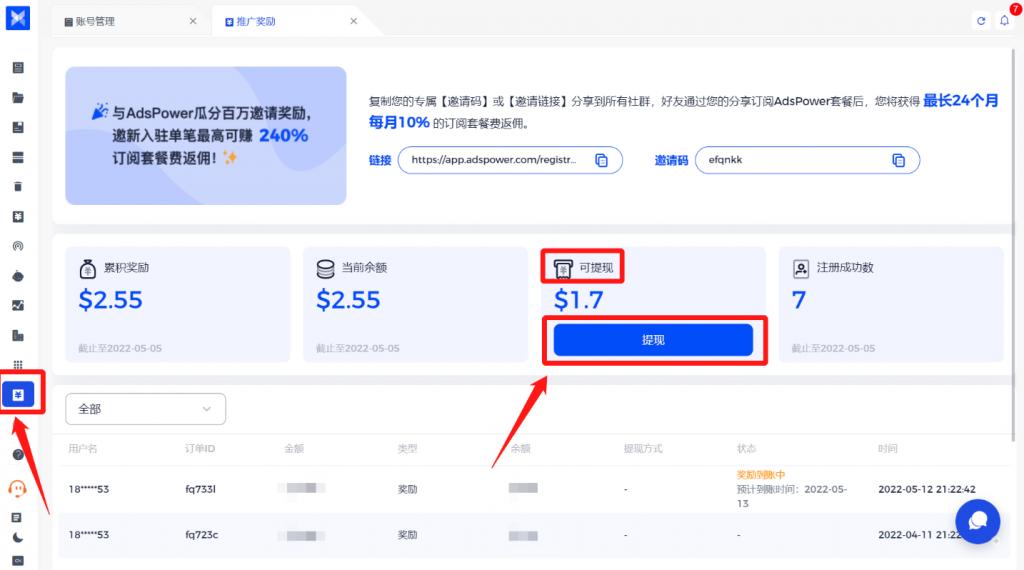Click the 时间 column header
This screenshot has height=570, width=1024.
pos(888,449)
